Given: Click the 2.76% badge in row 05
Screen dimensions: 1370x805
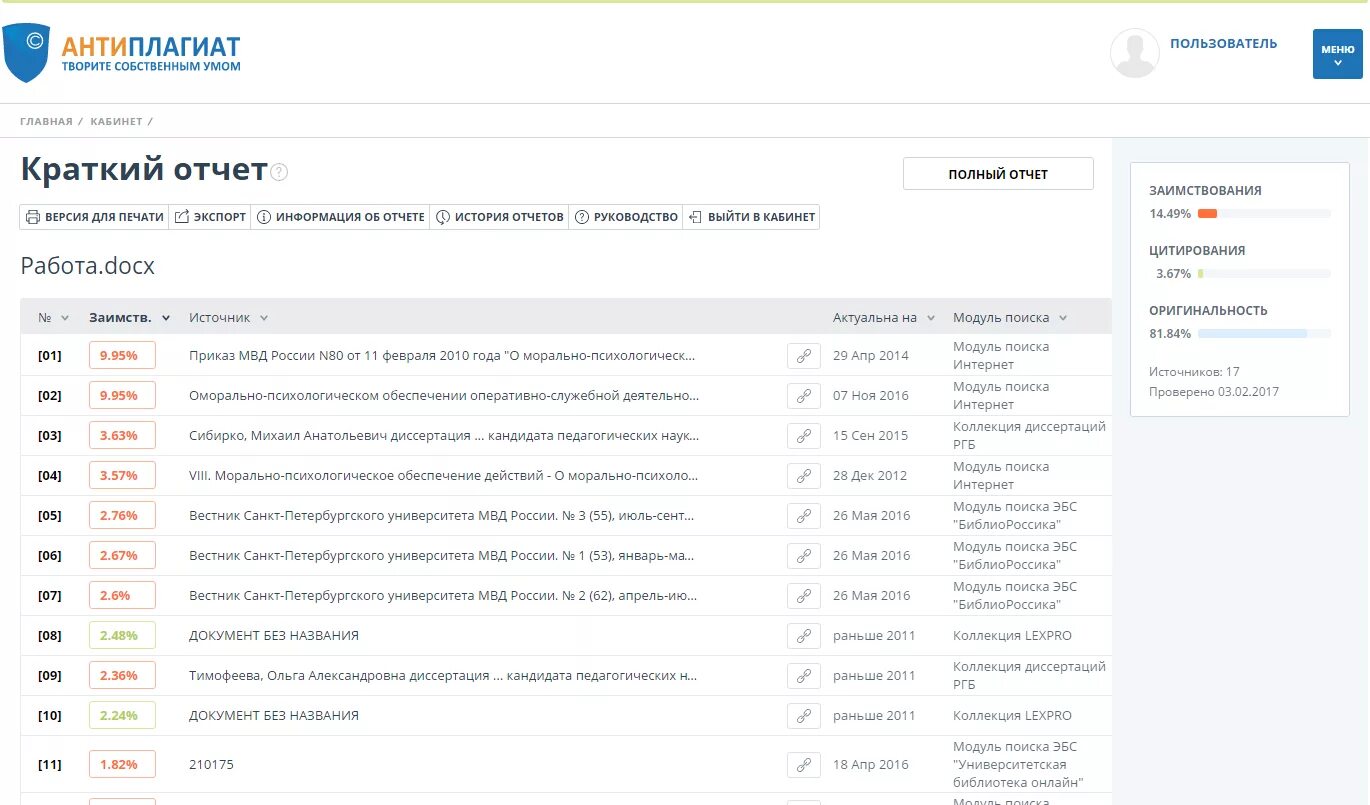Looking at the screenshot, I should coord(122,516).
